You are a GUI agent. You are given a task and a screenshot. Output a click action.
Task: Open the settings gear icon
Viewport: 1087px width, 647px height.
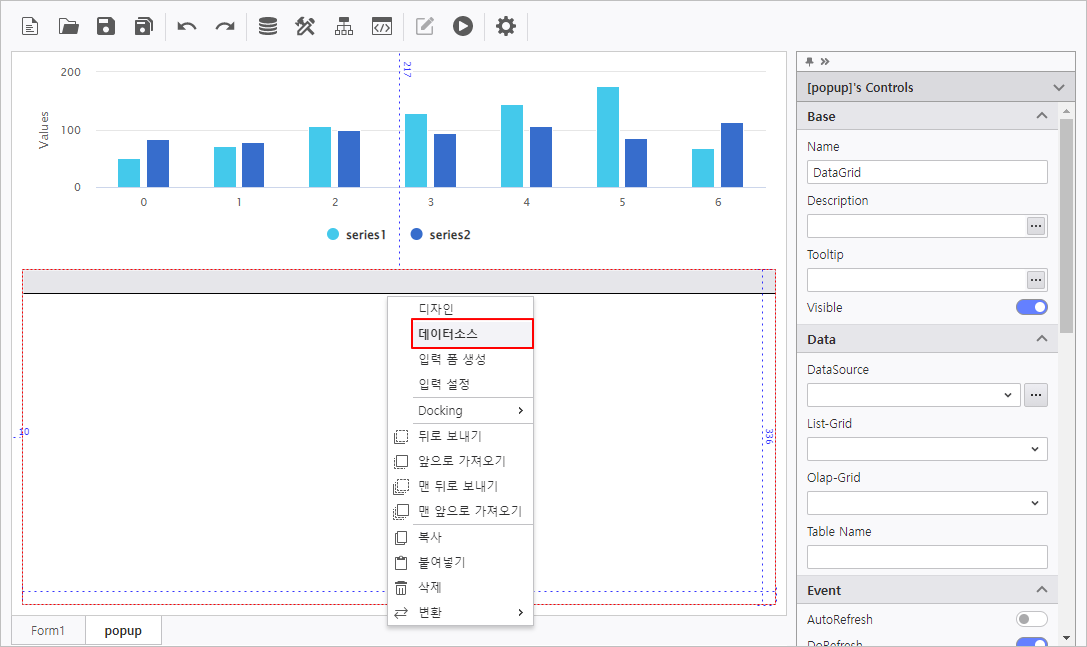(506, 27)
